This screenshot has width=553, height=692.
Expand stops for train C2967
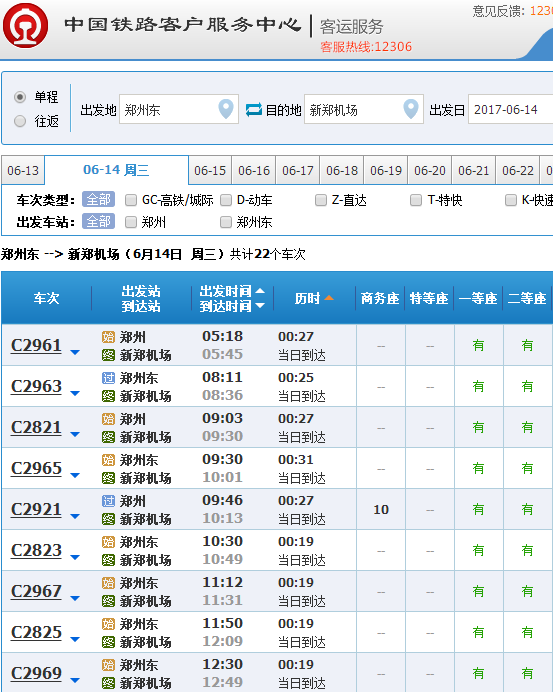click(x=75, y=598)
